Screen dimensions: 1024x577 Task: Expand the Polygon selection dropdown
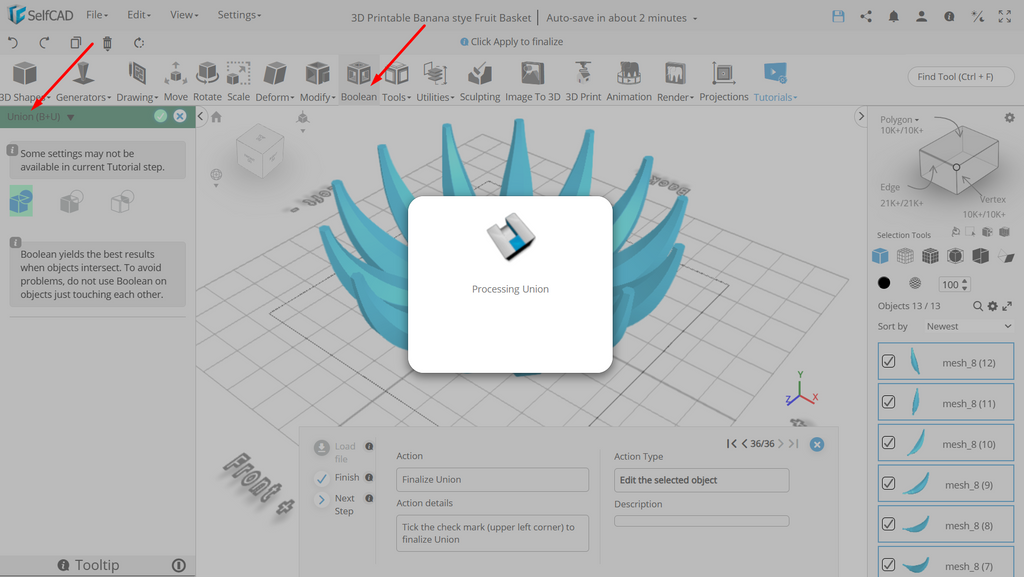(x=899, y=119)
